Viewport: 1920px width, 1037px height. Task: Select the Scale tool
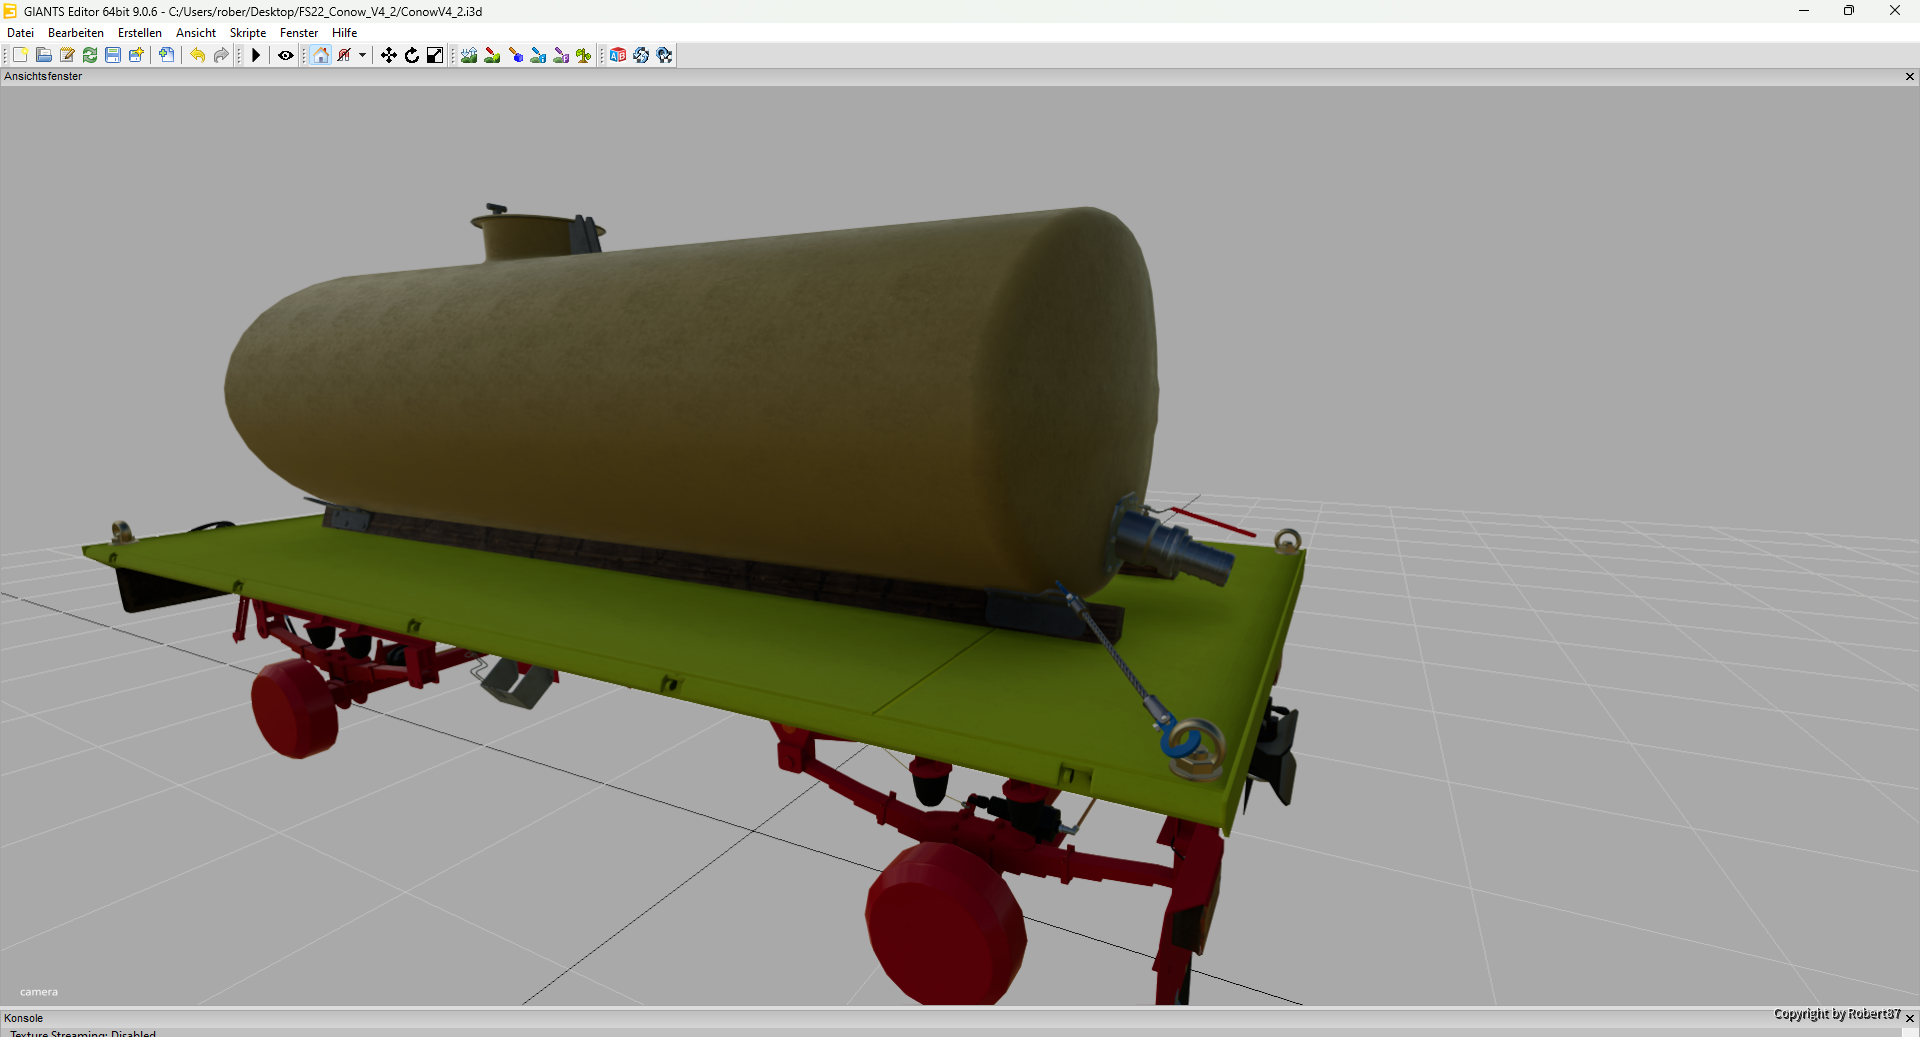click(x=435, y=55)
